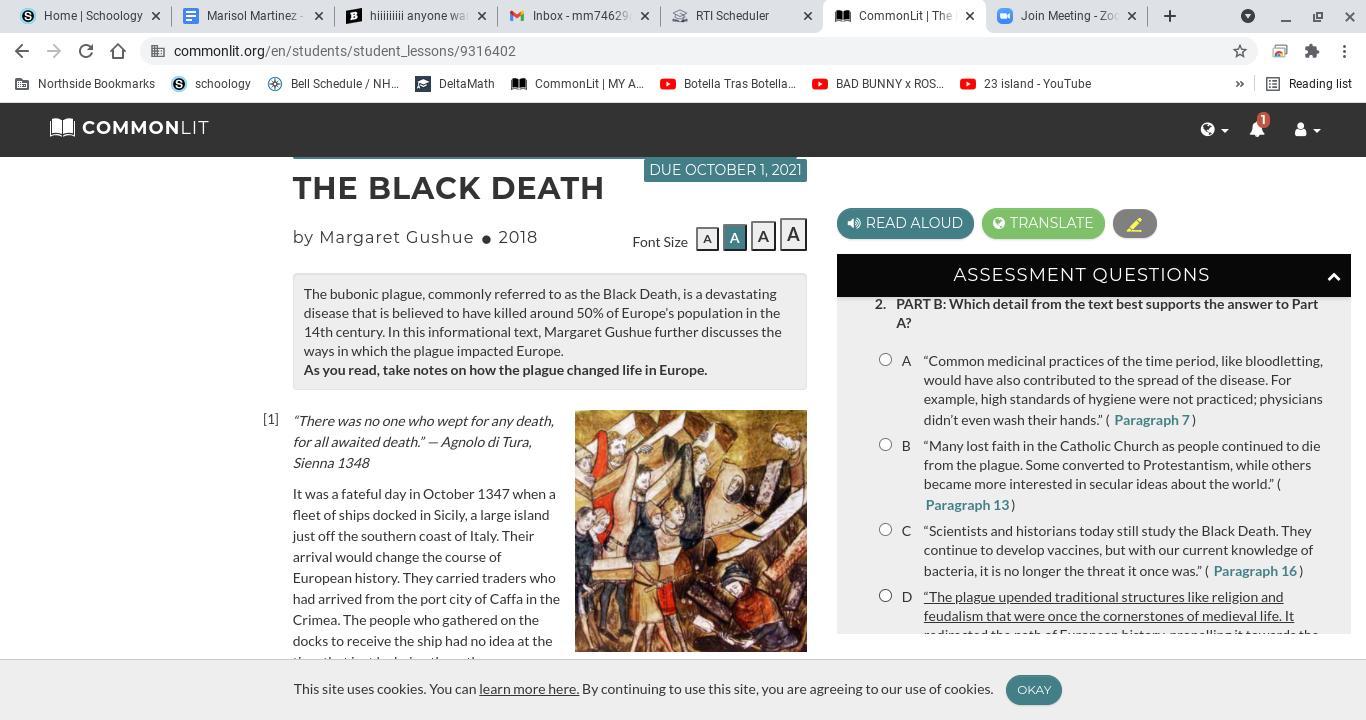Go back in browser history
The height and width of the screenshot is (720, 1366).
[x=22, y=51]
